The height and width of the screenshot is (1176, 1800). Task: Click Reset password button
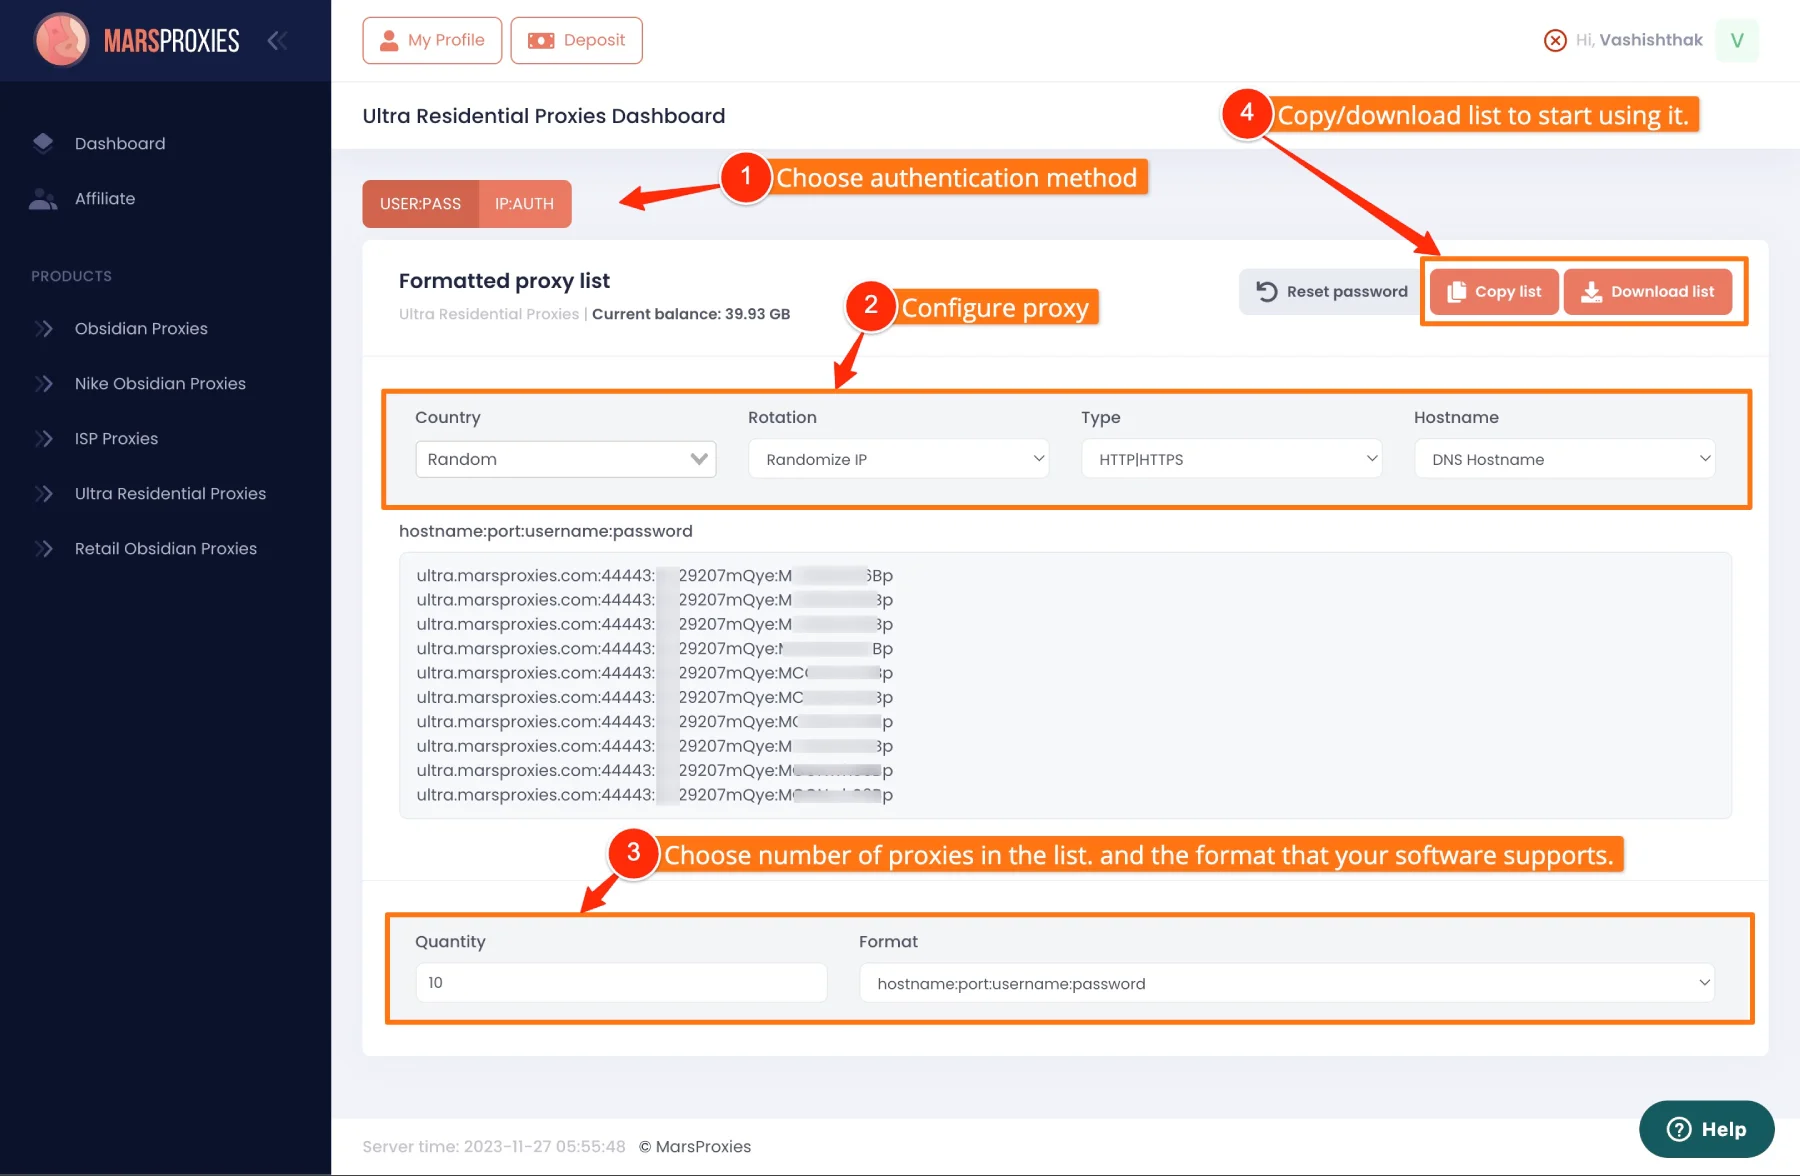click(1331, 291)
